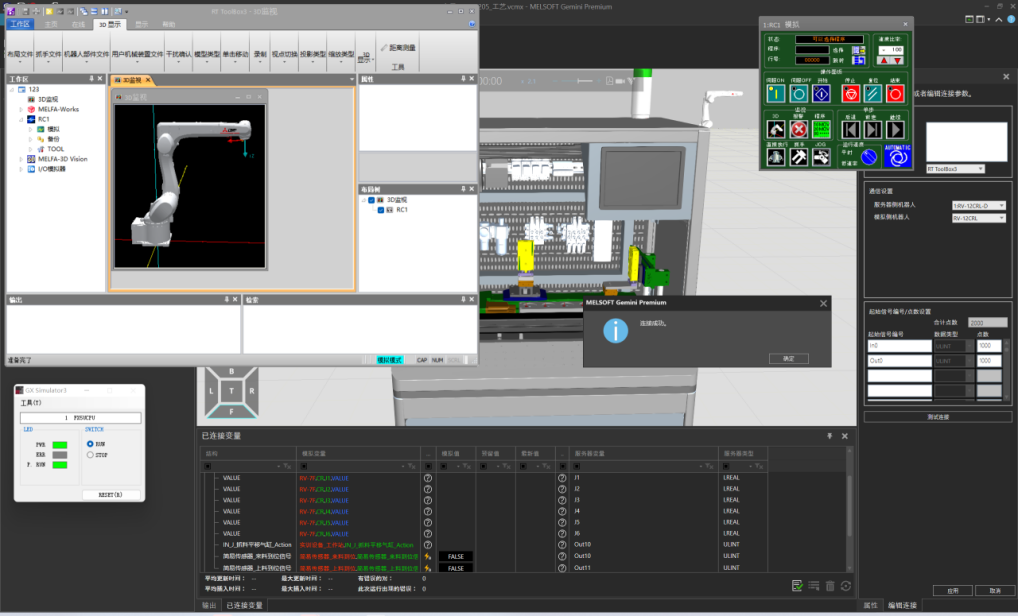Click the view cube T (top) face

231,391
